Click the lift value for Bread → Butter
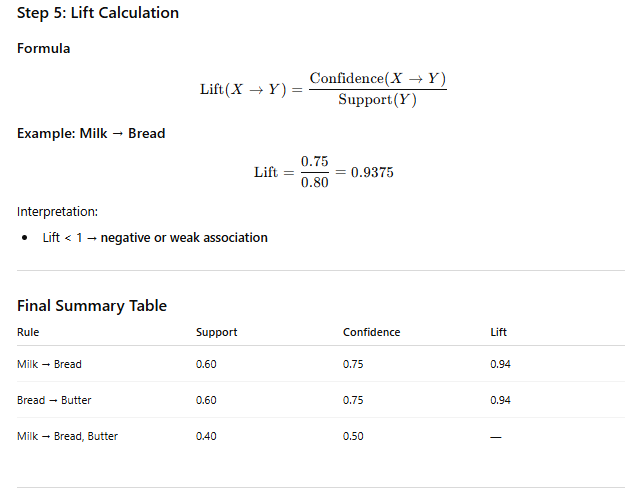The height and width of the screenshot is (498, 625). pos(501,400)
